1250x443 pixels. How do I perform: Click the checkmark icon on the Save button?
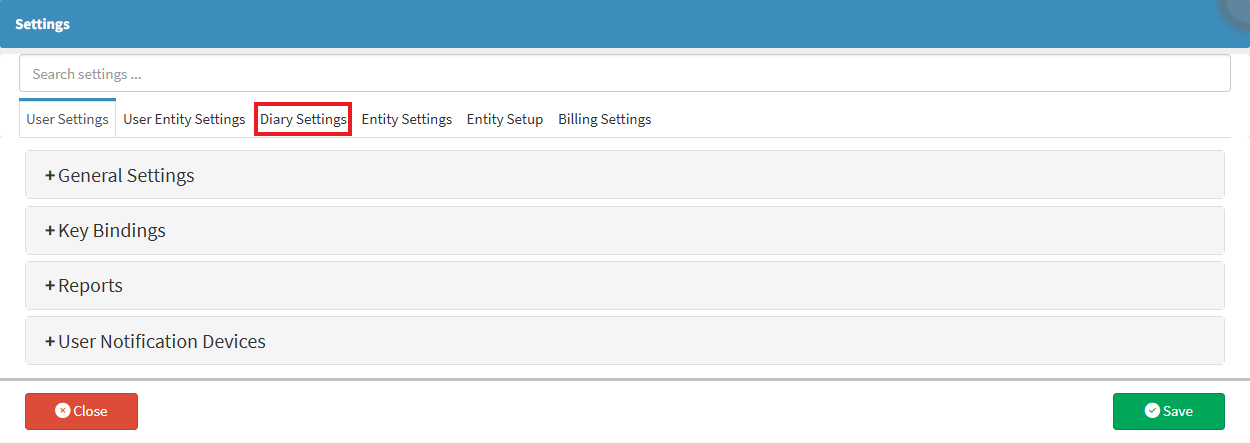(1151, 411)
